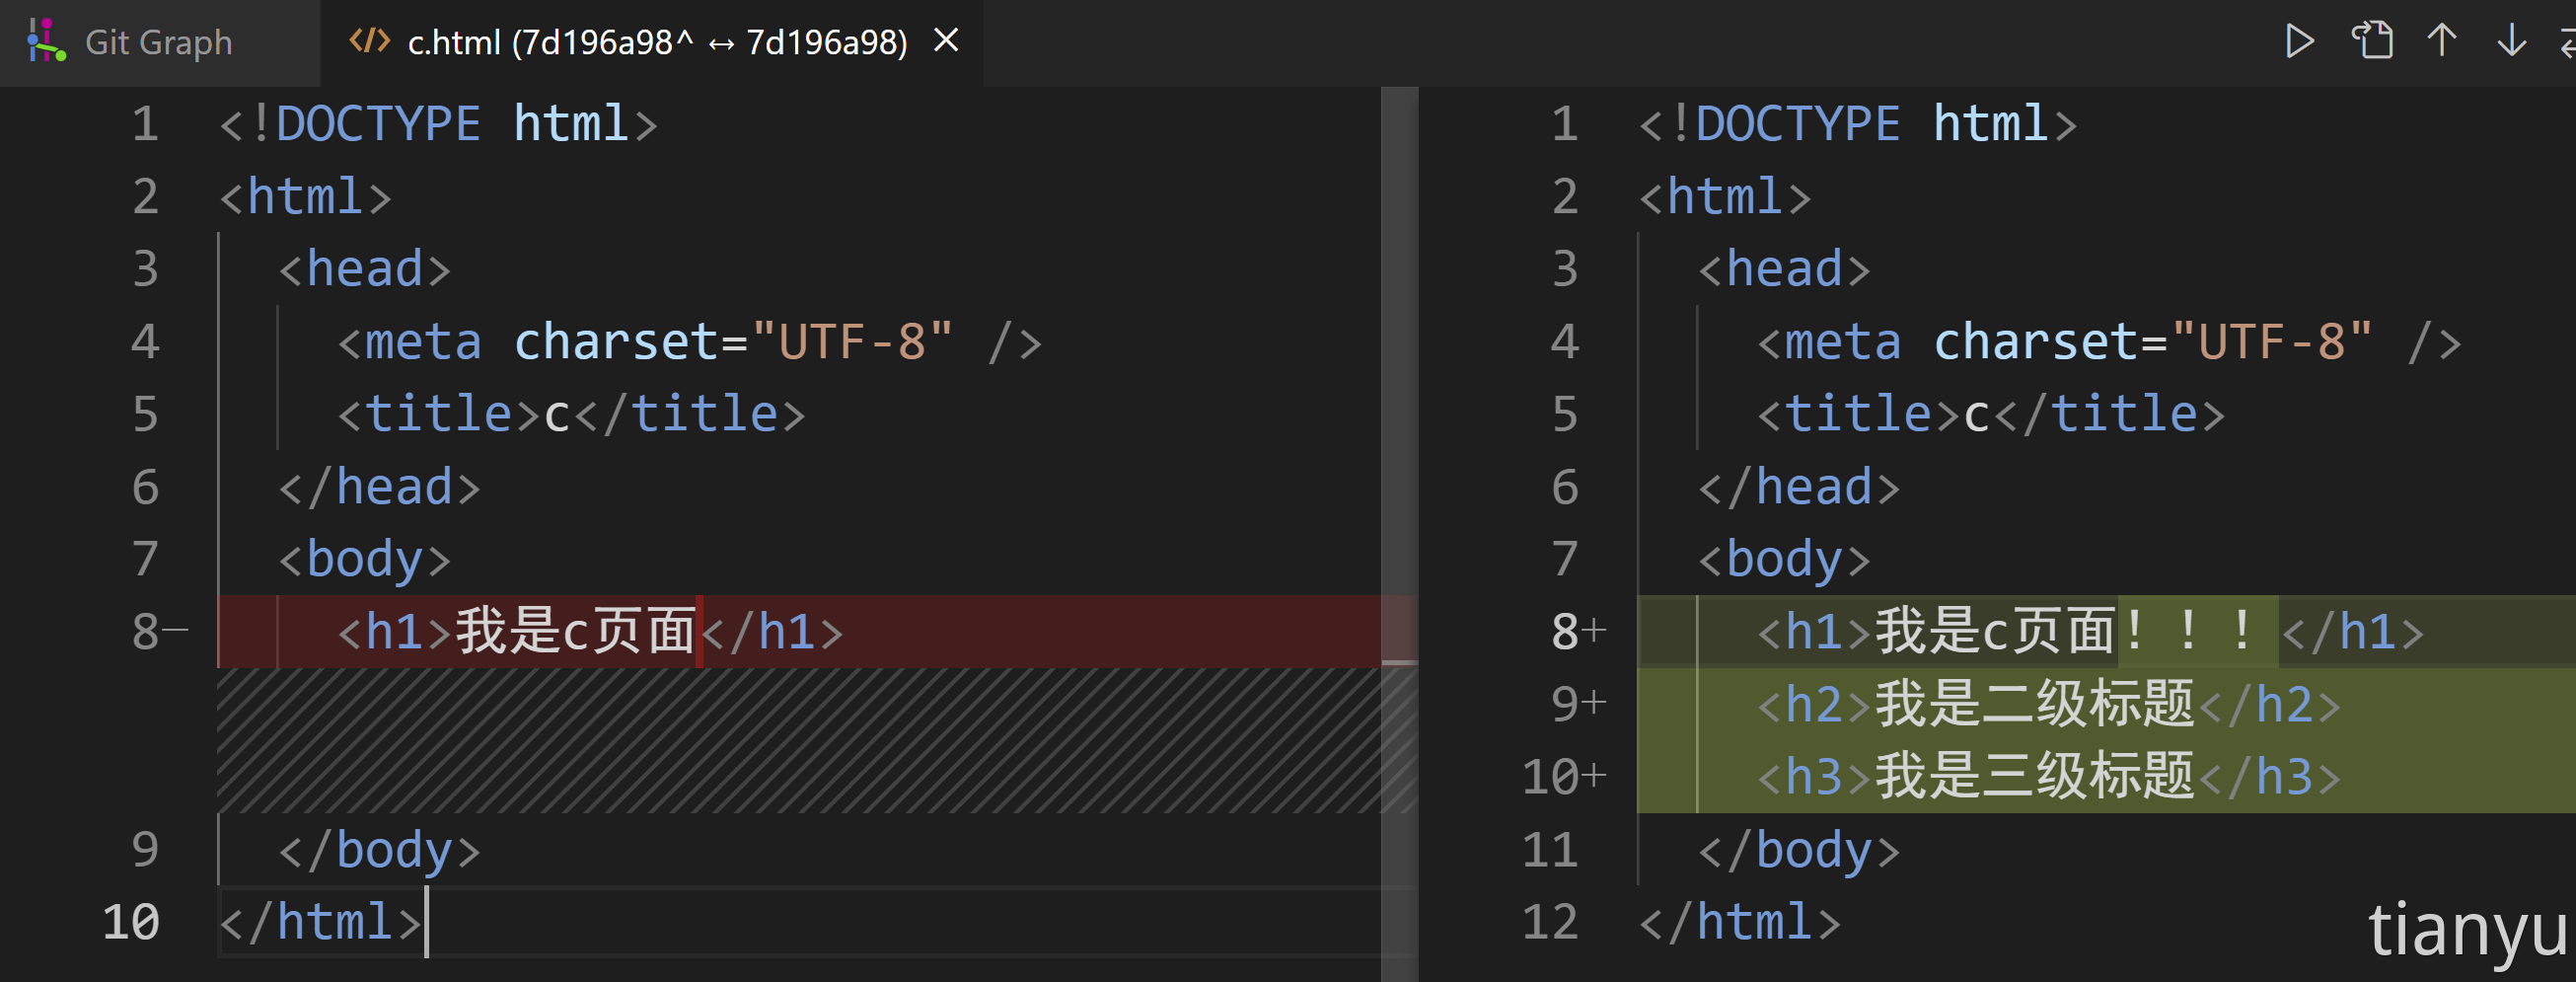The height and width of the screenshot is (982, 2576).
Task: Click right pane line 9 added marker
Action: point(1595,704)
